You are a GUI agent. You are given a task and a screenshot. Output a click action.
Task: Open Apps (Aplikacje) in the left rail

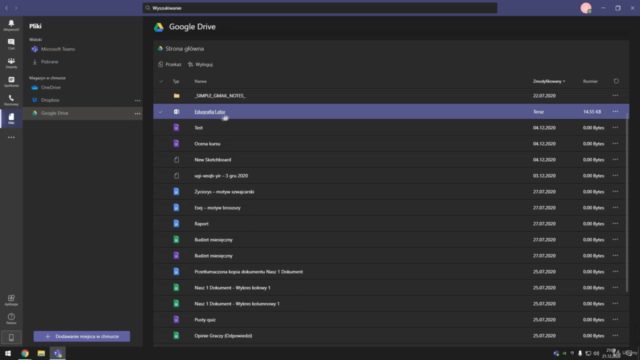pos(11,300)
